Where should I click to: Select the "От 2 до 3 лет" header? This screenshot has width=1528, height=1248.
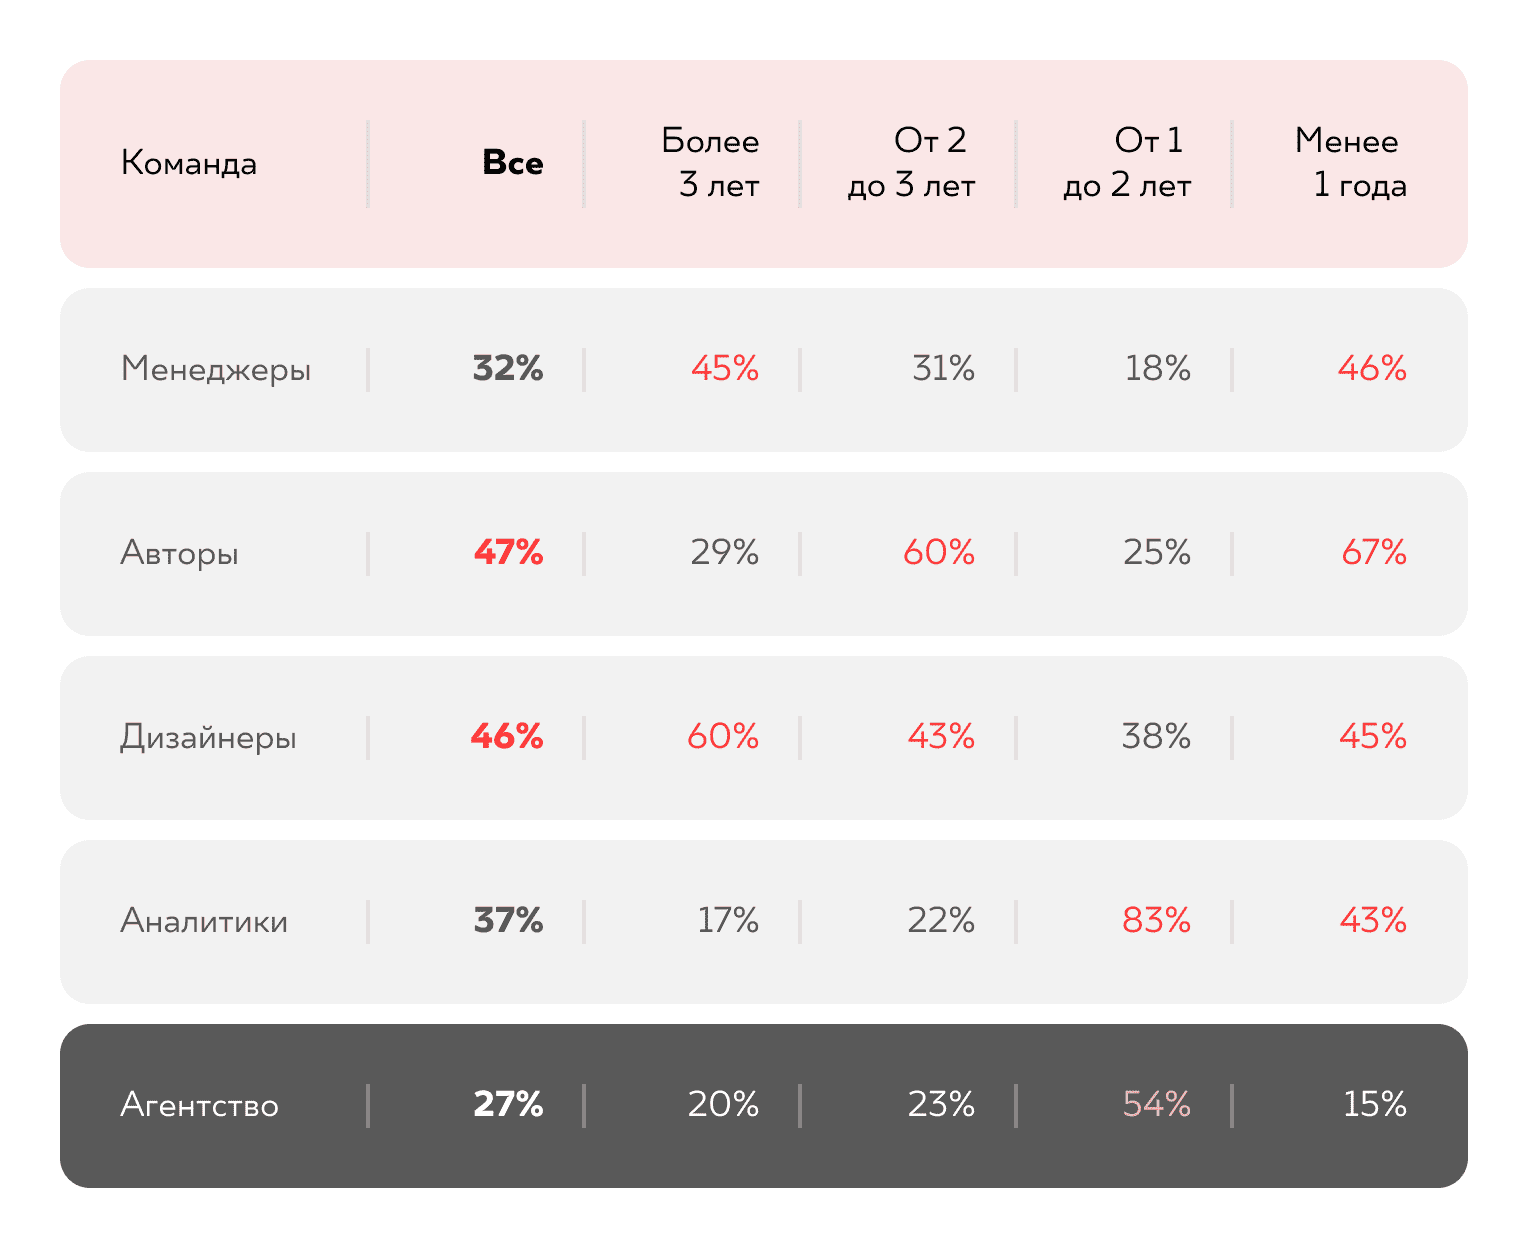[x=912, y=163]
